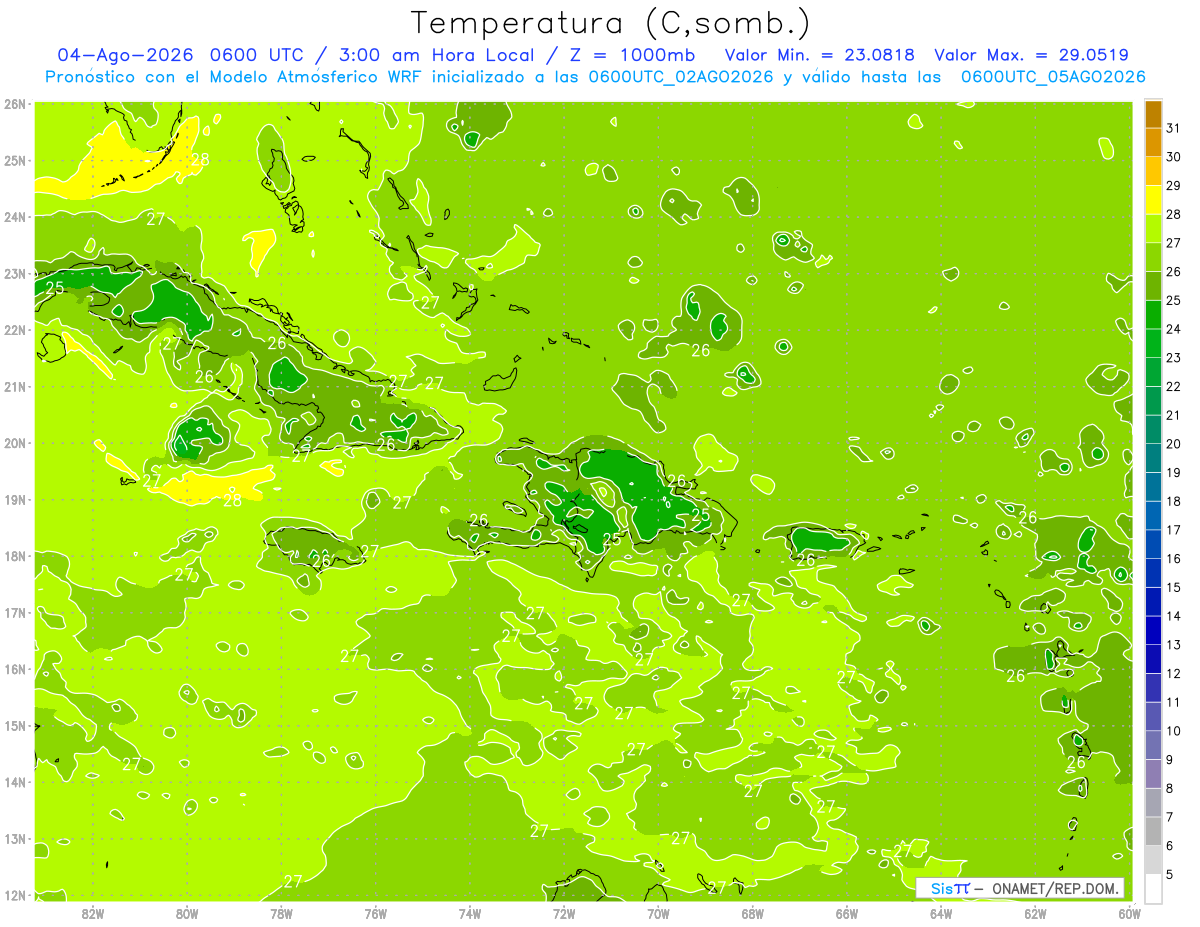Click the colorbar label 15

1174,587
